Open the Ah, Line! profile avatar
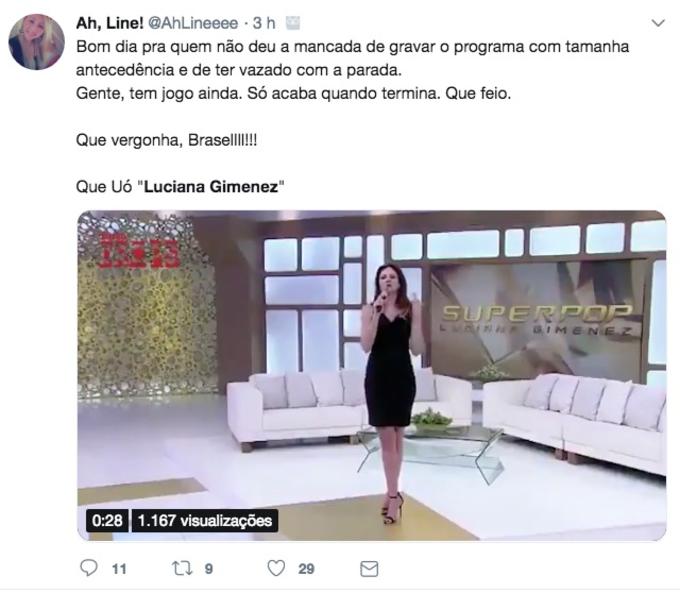 [x=37, y=42]
